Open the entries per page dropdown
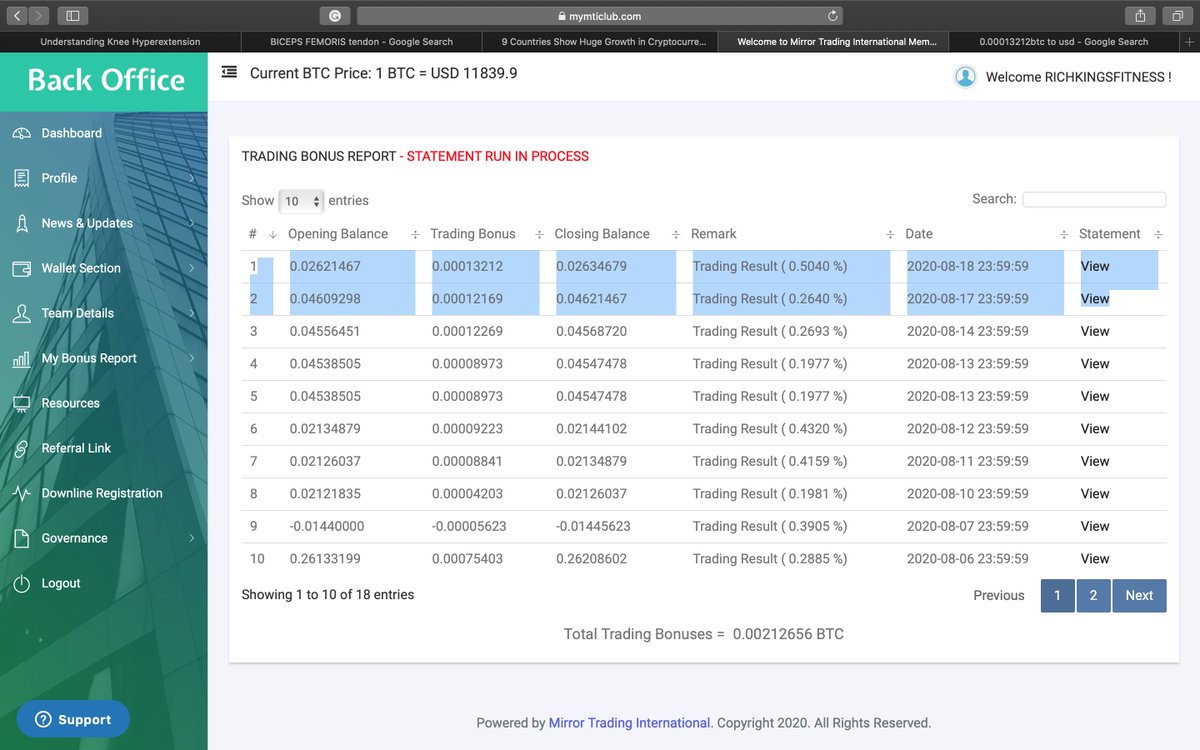The image size is (1200, 750). [301, 201]
